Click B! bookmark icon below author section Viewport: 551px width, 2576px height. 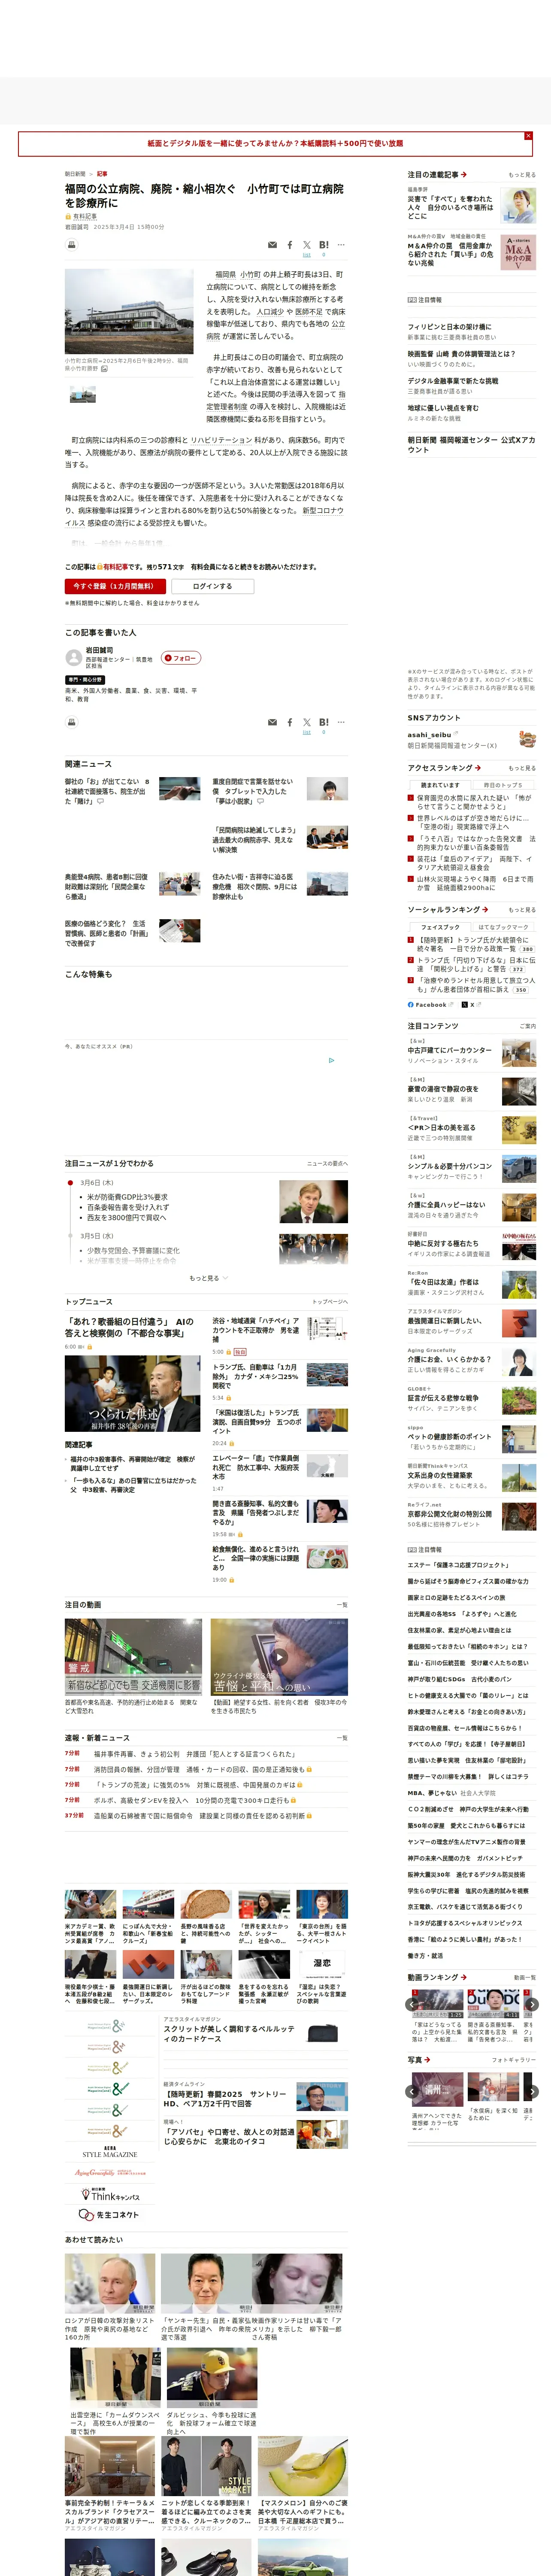pos(324,722)
